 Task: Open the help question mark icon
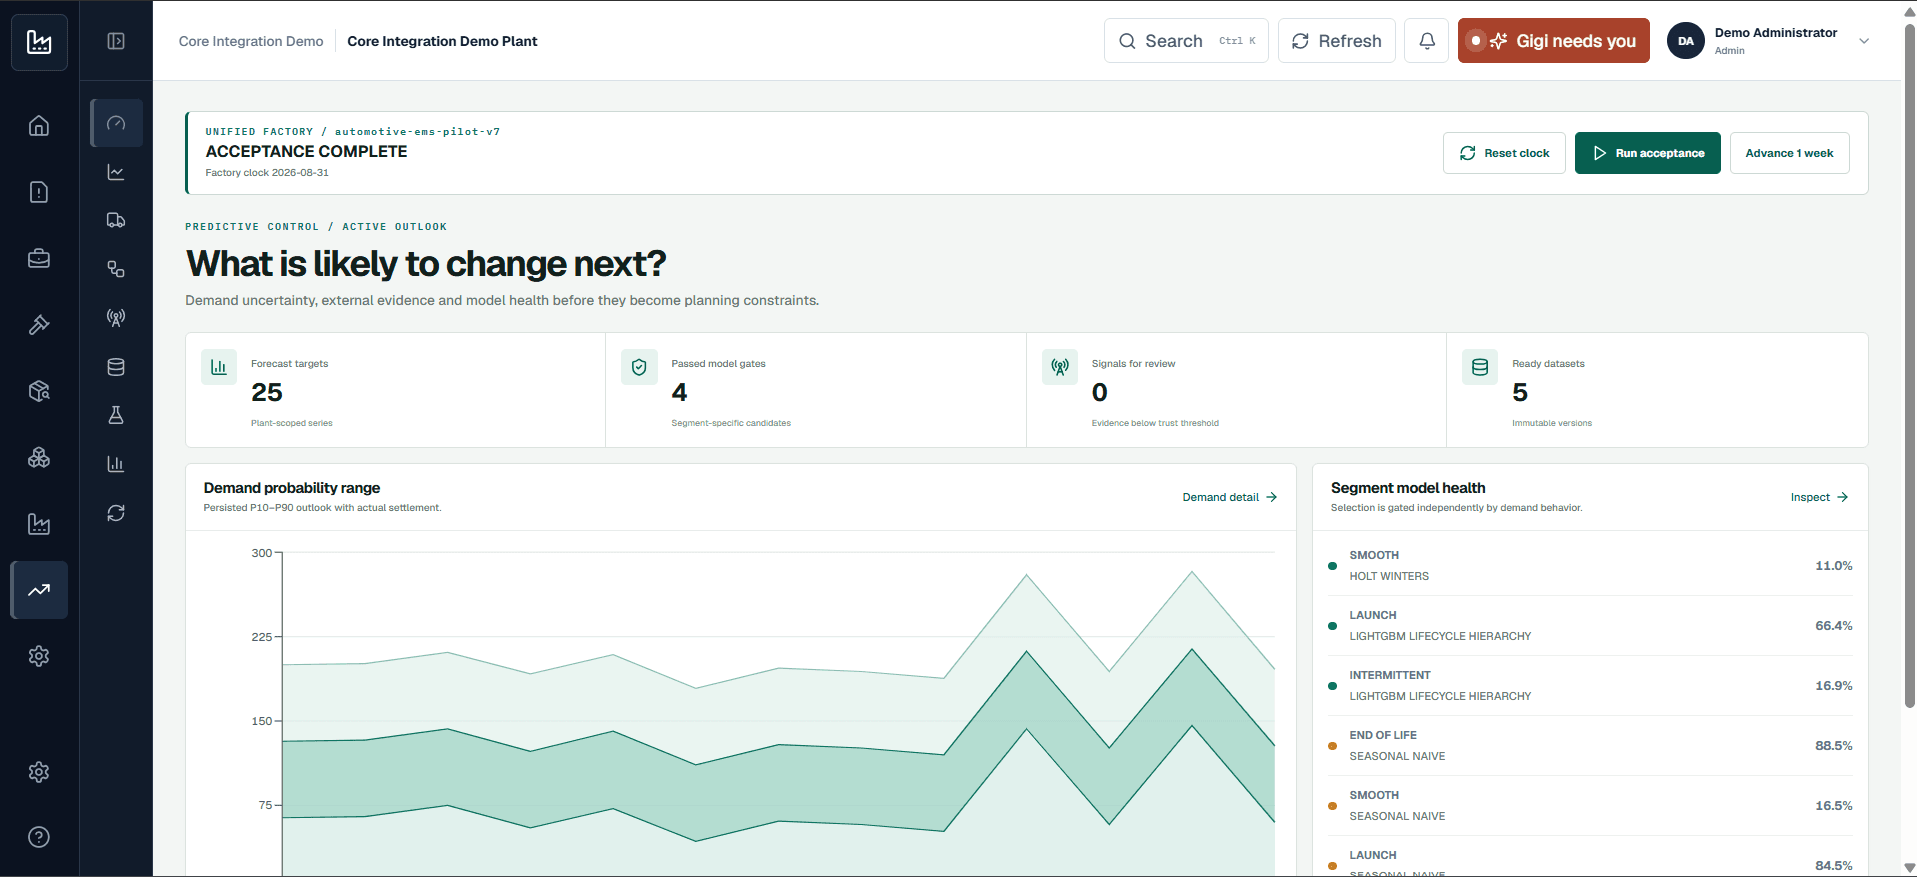coord(39,837)
